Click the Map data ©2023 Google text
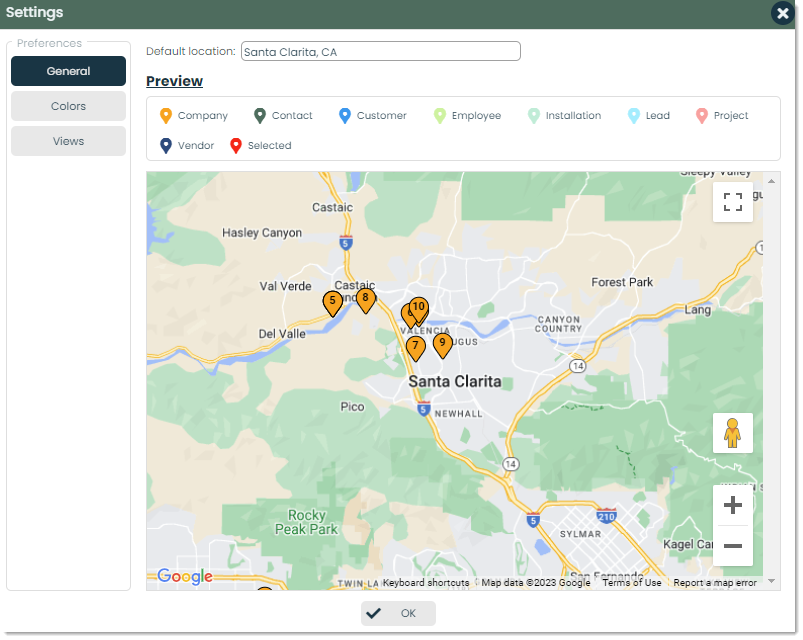 coord(536,583)
